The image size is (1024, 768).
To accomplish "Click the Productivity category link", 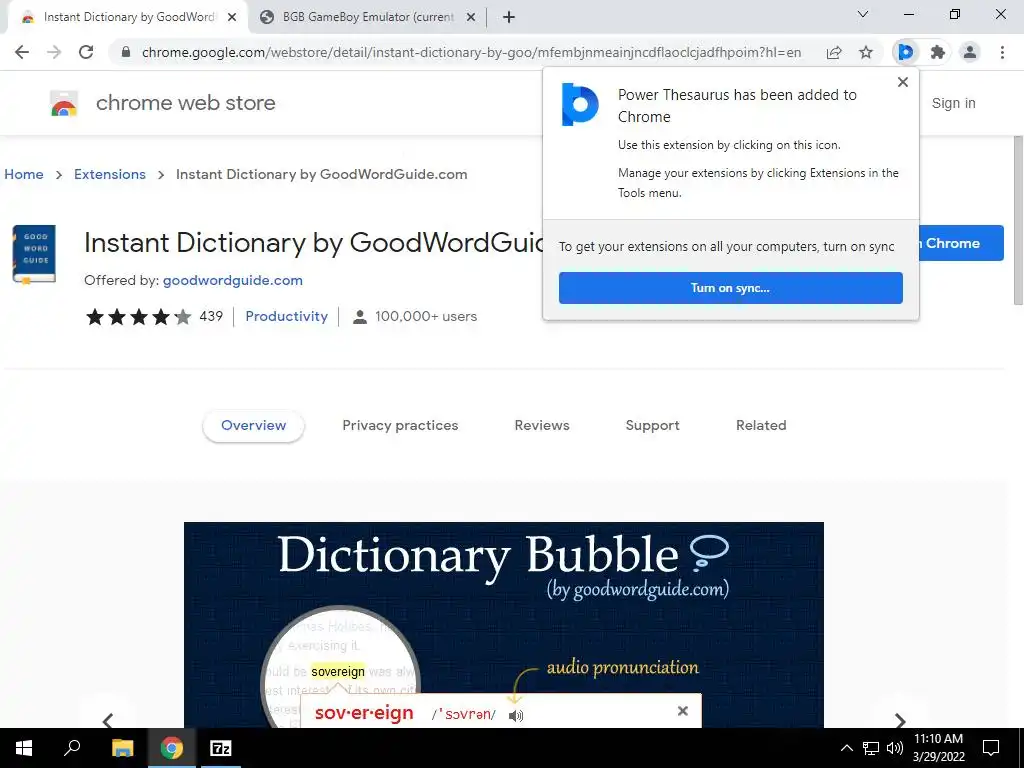I will point(287,317).
